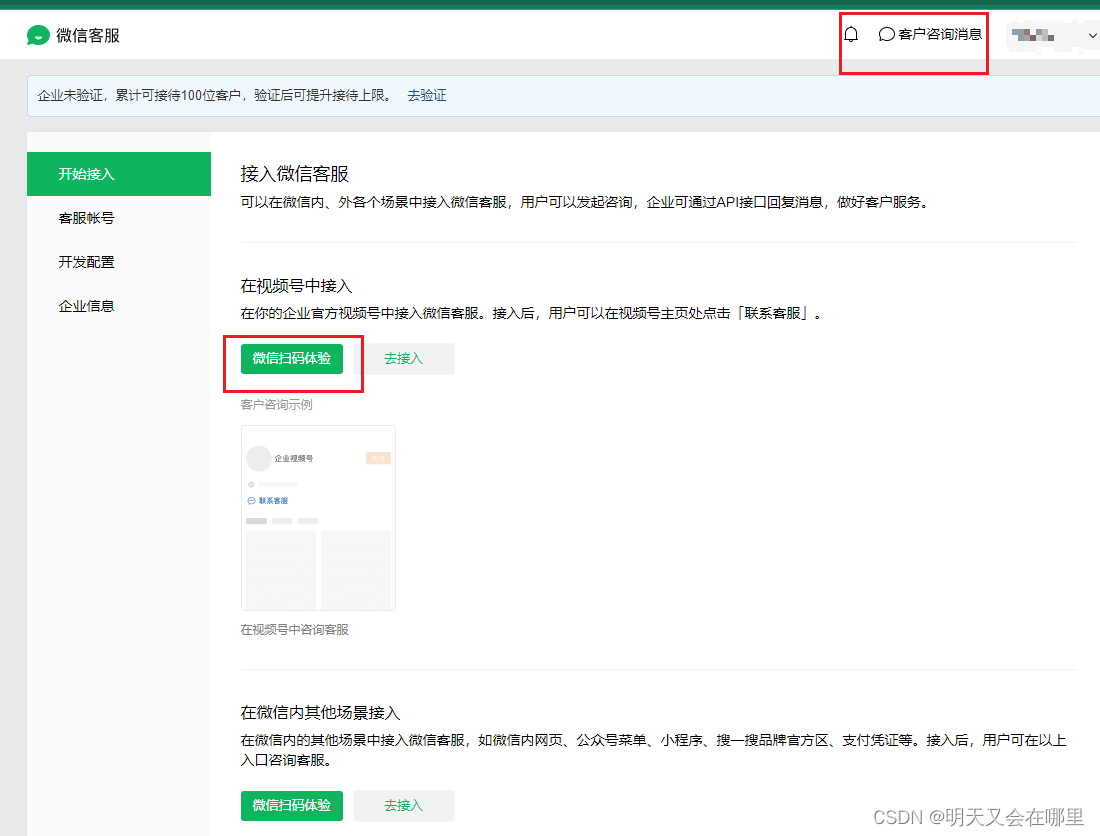Click the orange 关注 badge in the preview

tap(378, 458)
